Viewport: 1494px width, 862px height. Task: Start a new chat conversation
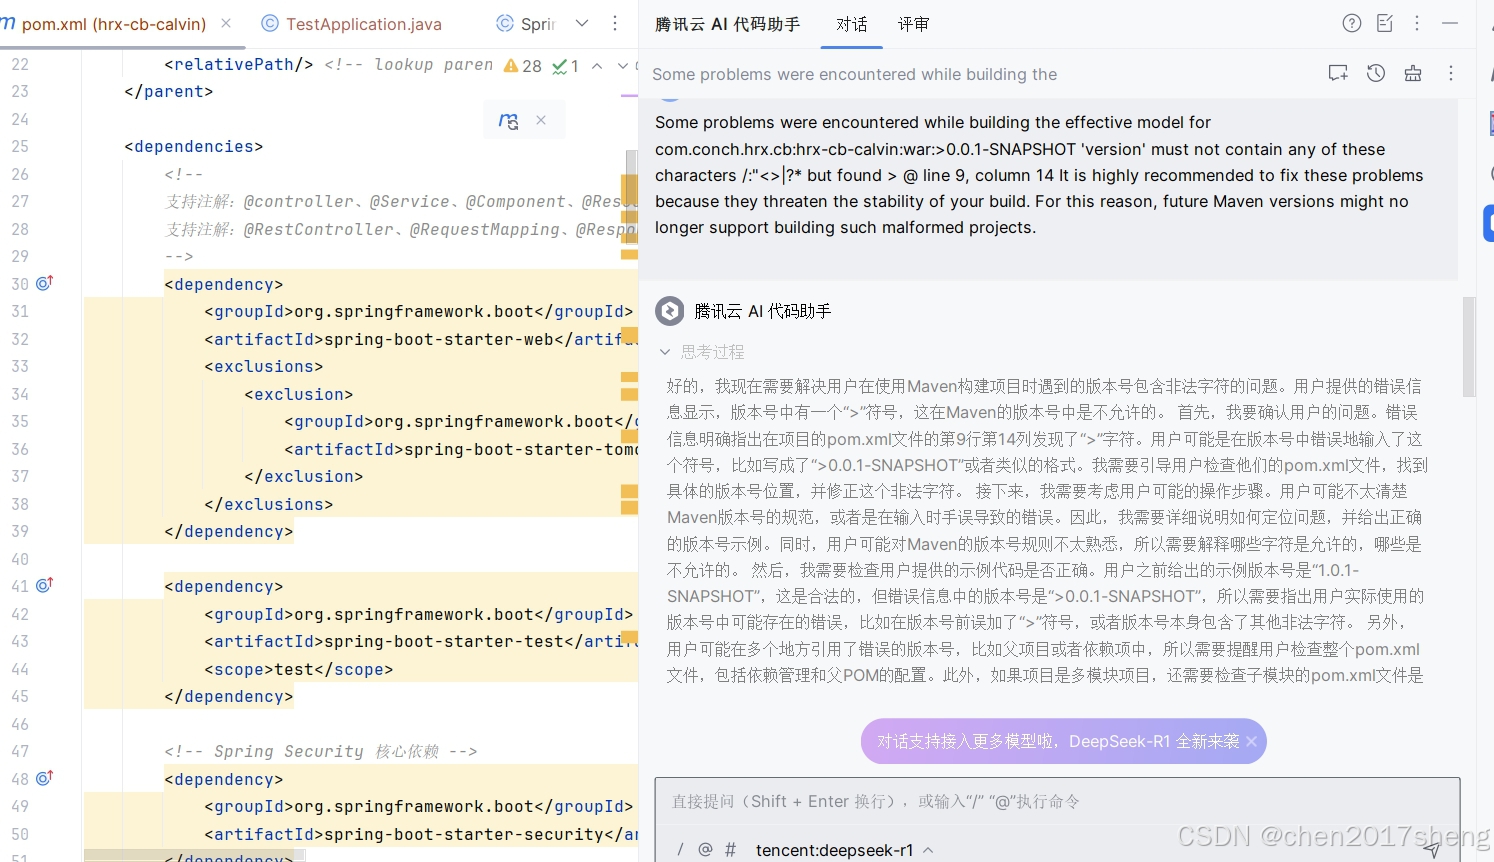click(x=1338, y=73)
